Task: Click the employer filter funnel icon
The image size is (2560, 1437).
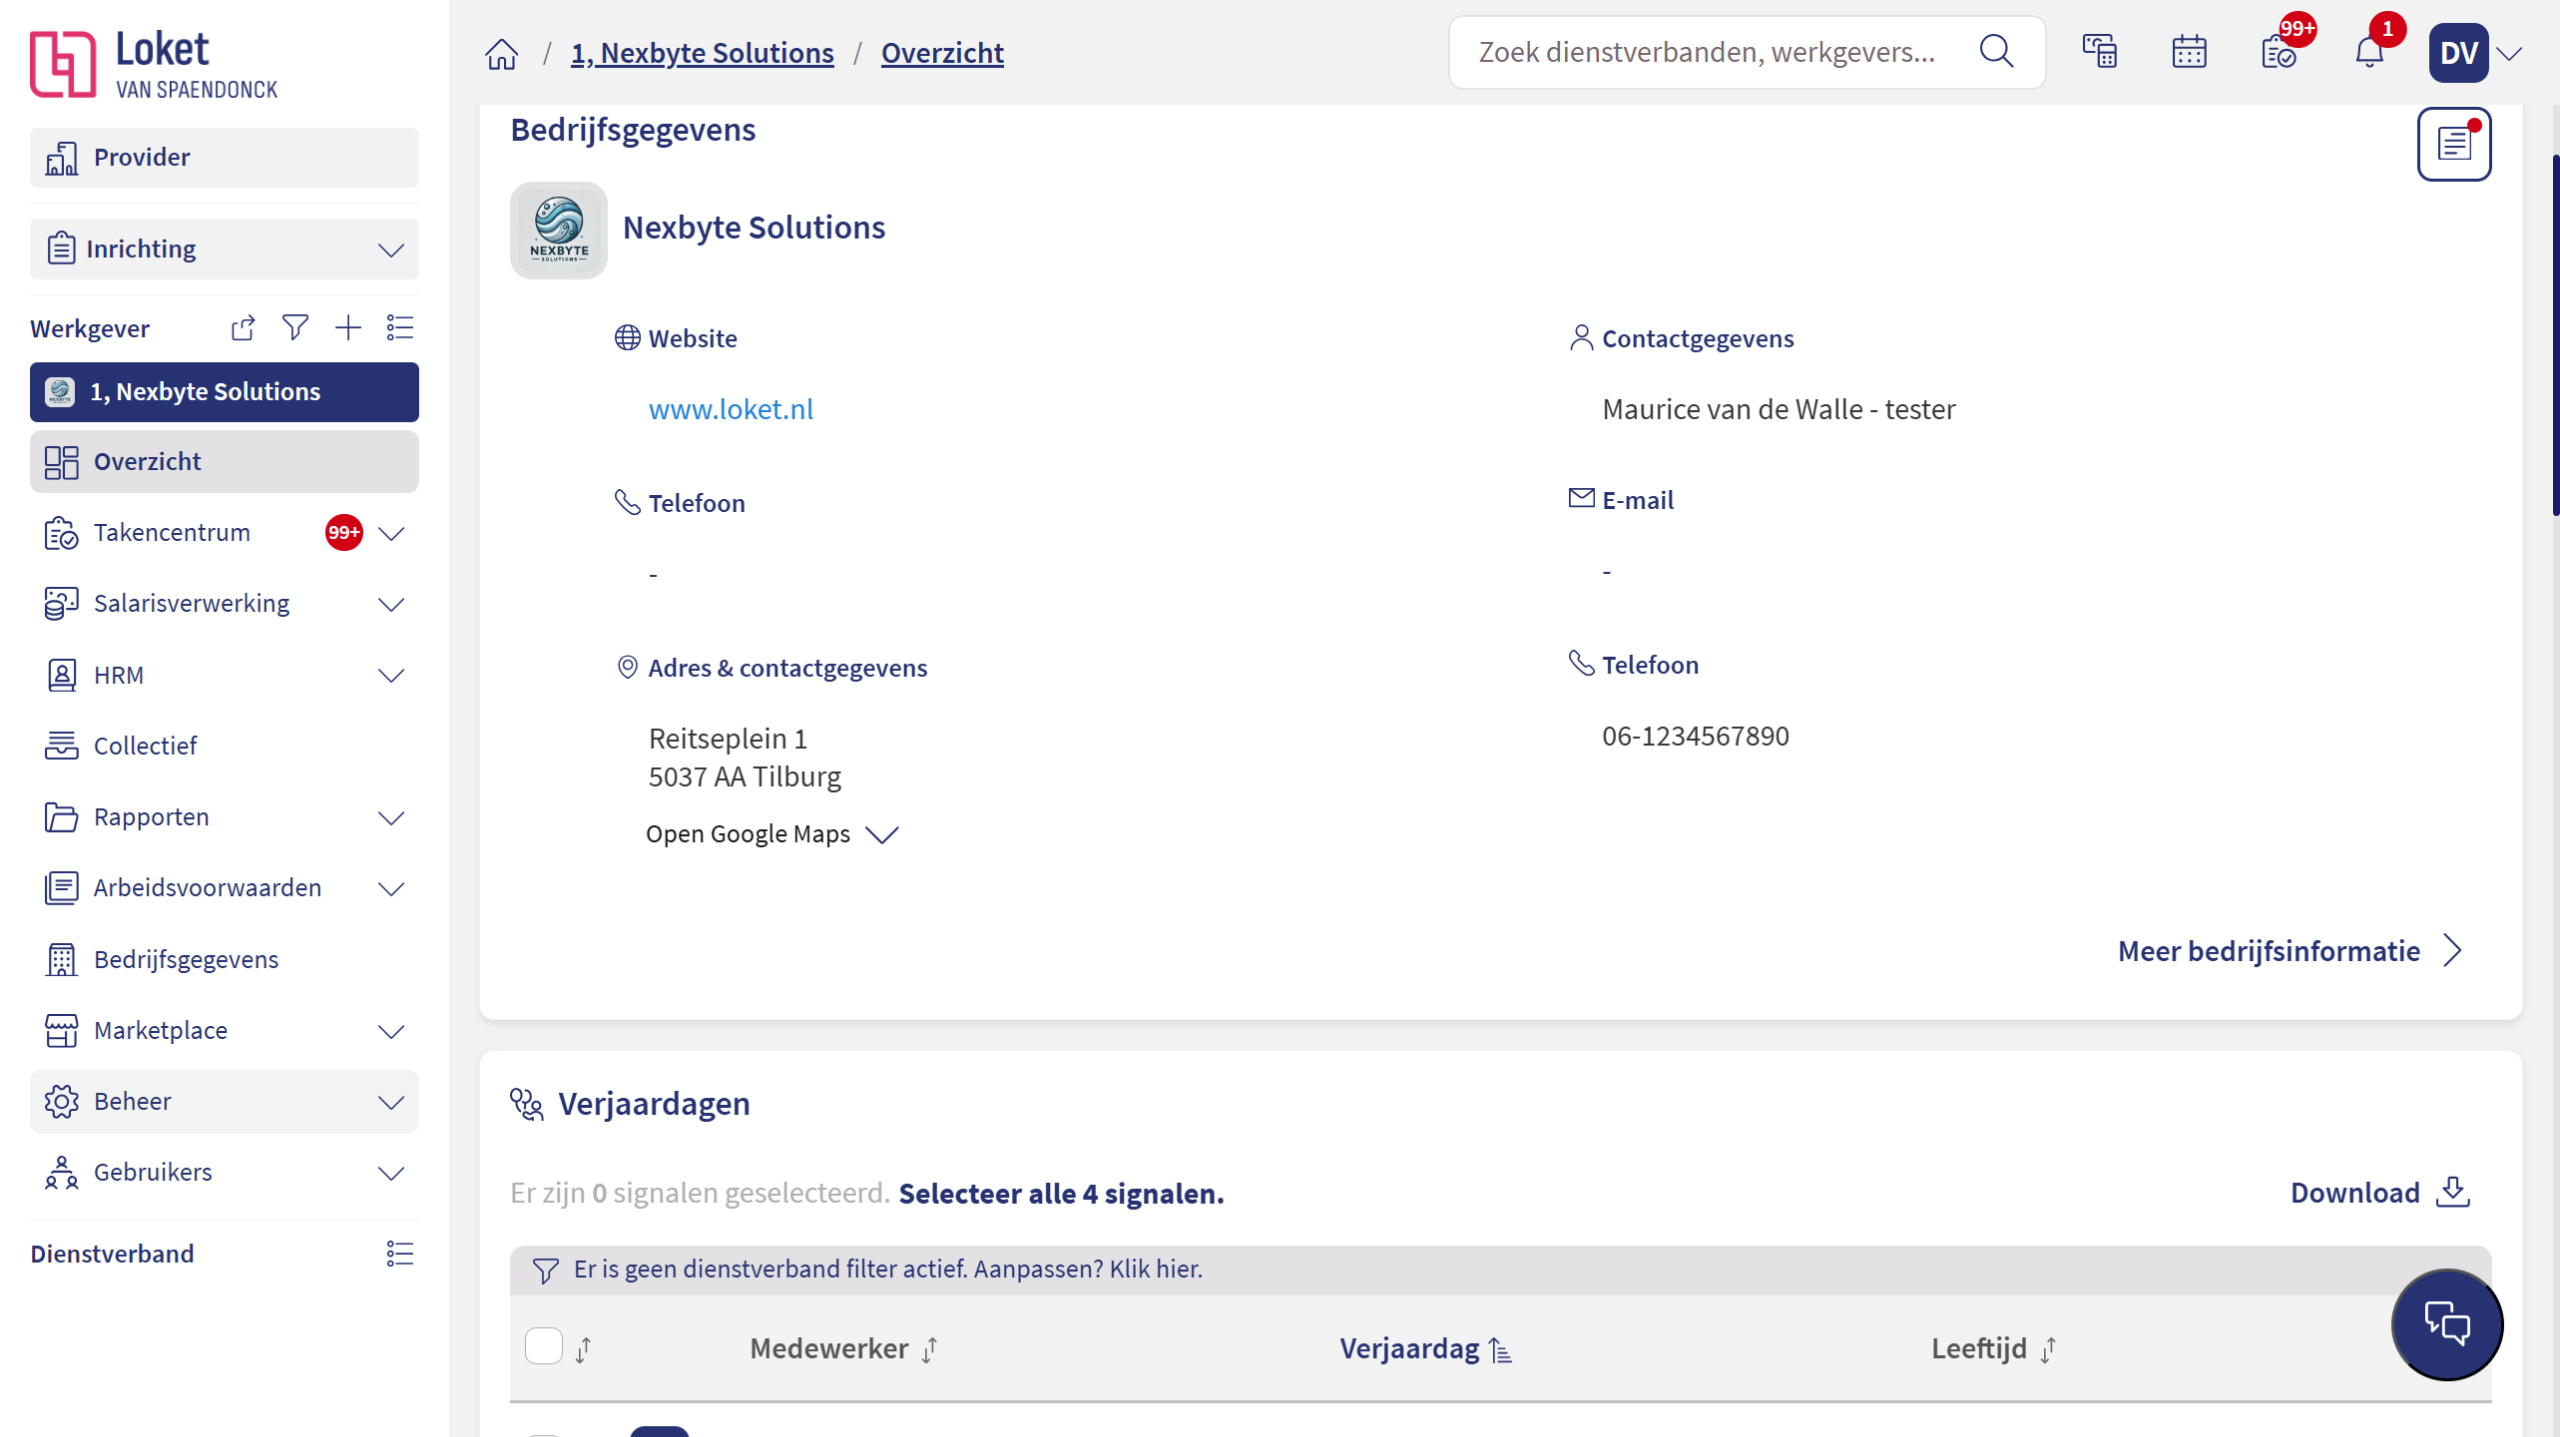Action: tap(295, 328)
